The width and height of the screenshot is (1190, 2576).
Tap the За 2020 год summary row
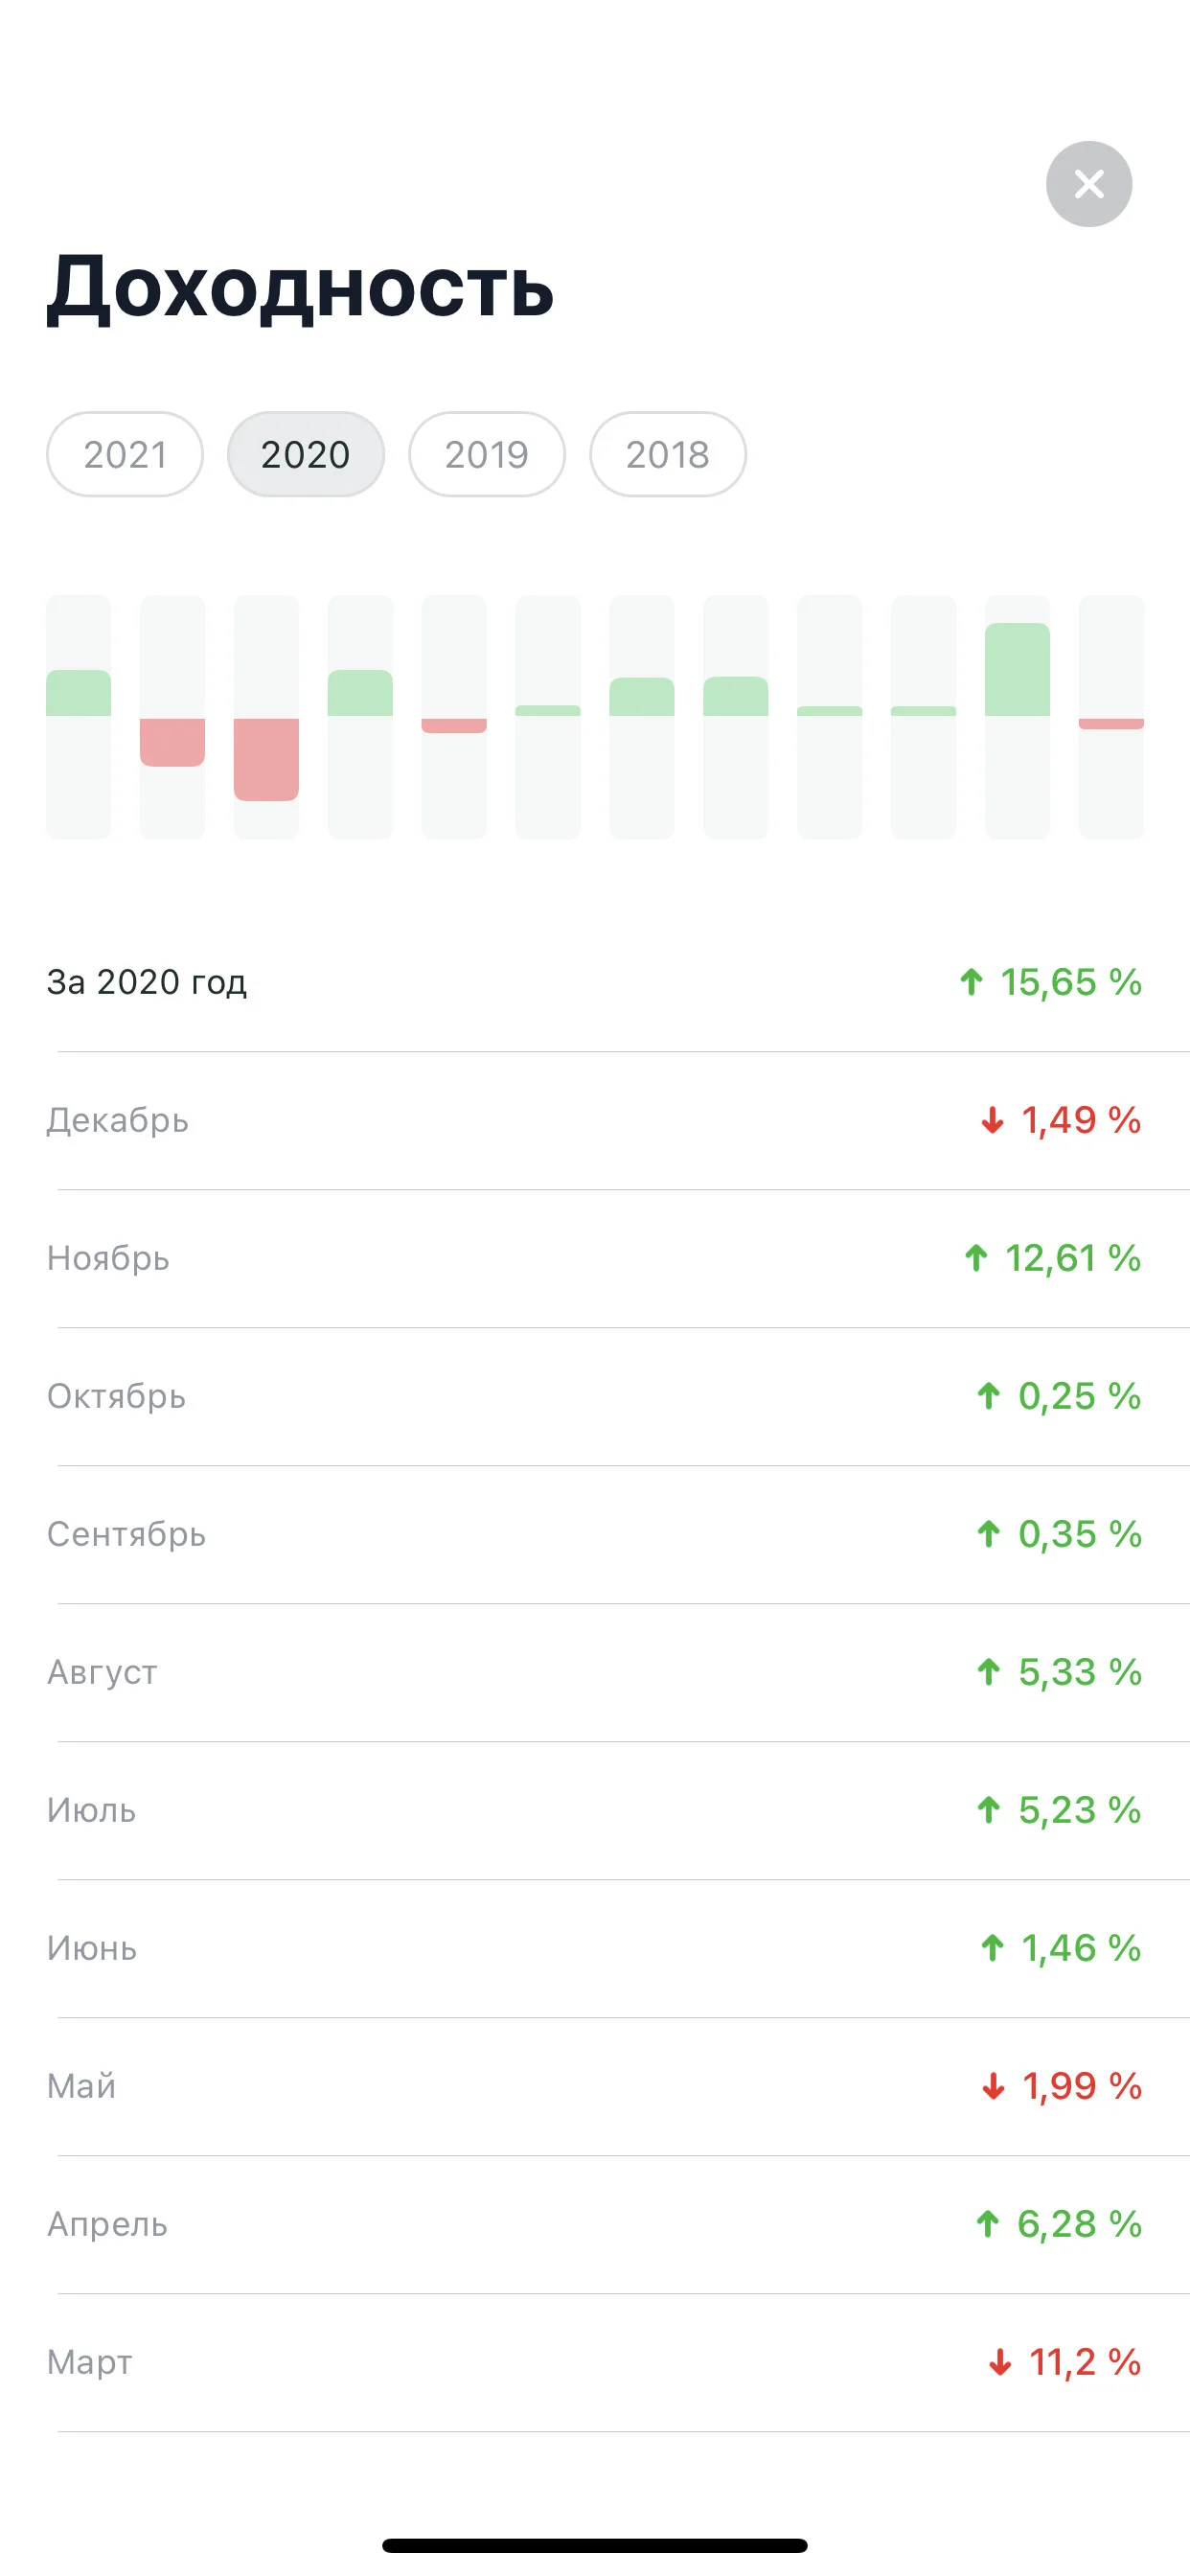pyautogui.click(x=595, y=982)
